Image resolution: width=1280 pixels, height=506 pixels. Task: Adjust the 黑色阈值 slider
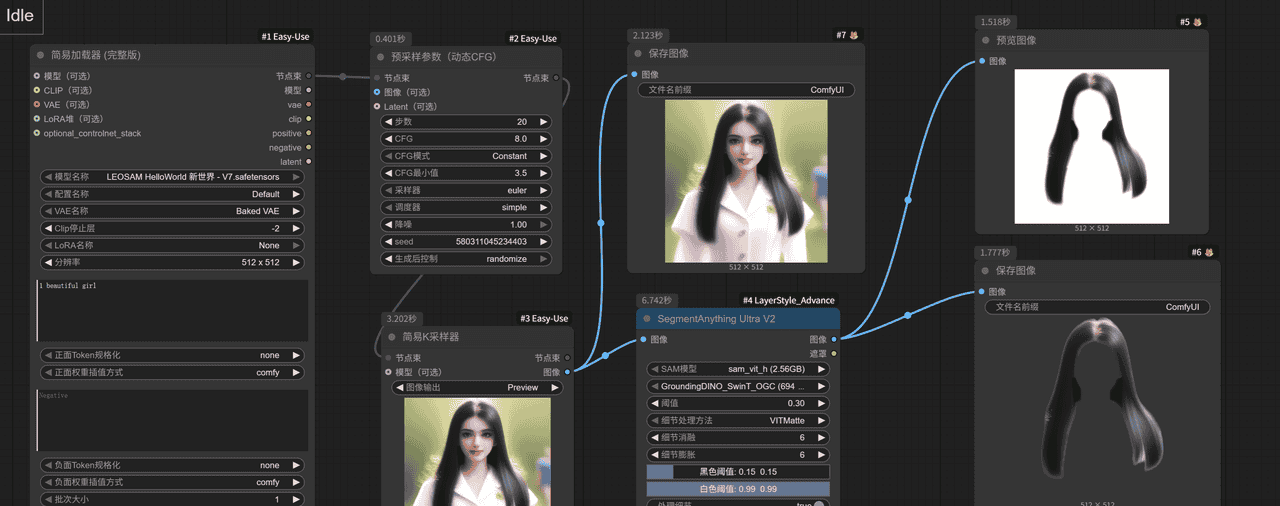tap(738, 472)
